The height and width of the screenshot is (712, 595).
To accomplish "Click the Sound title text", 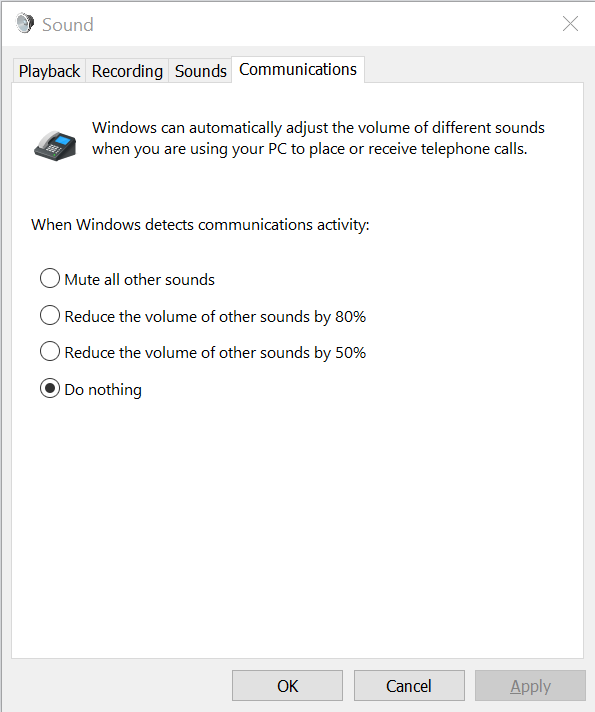I will (68, 25).
